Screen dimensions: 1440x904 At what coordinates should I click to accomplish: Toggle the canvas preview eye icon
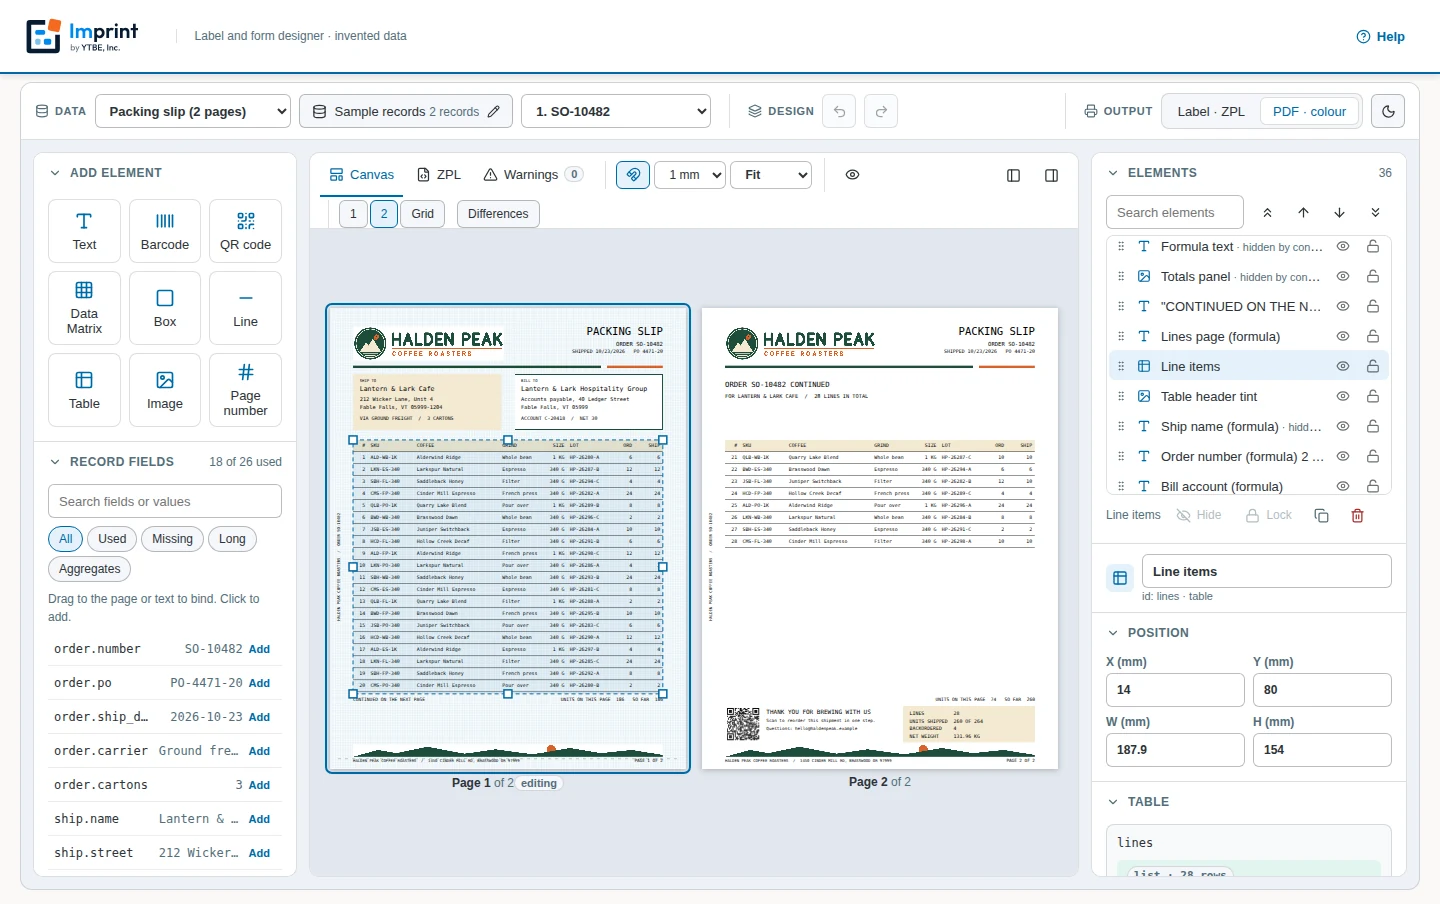[852, 175]
